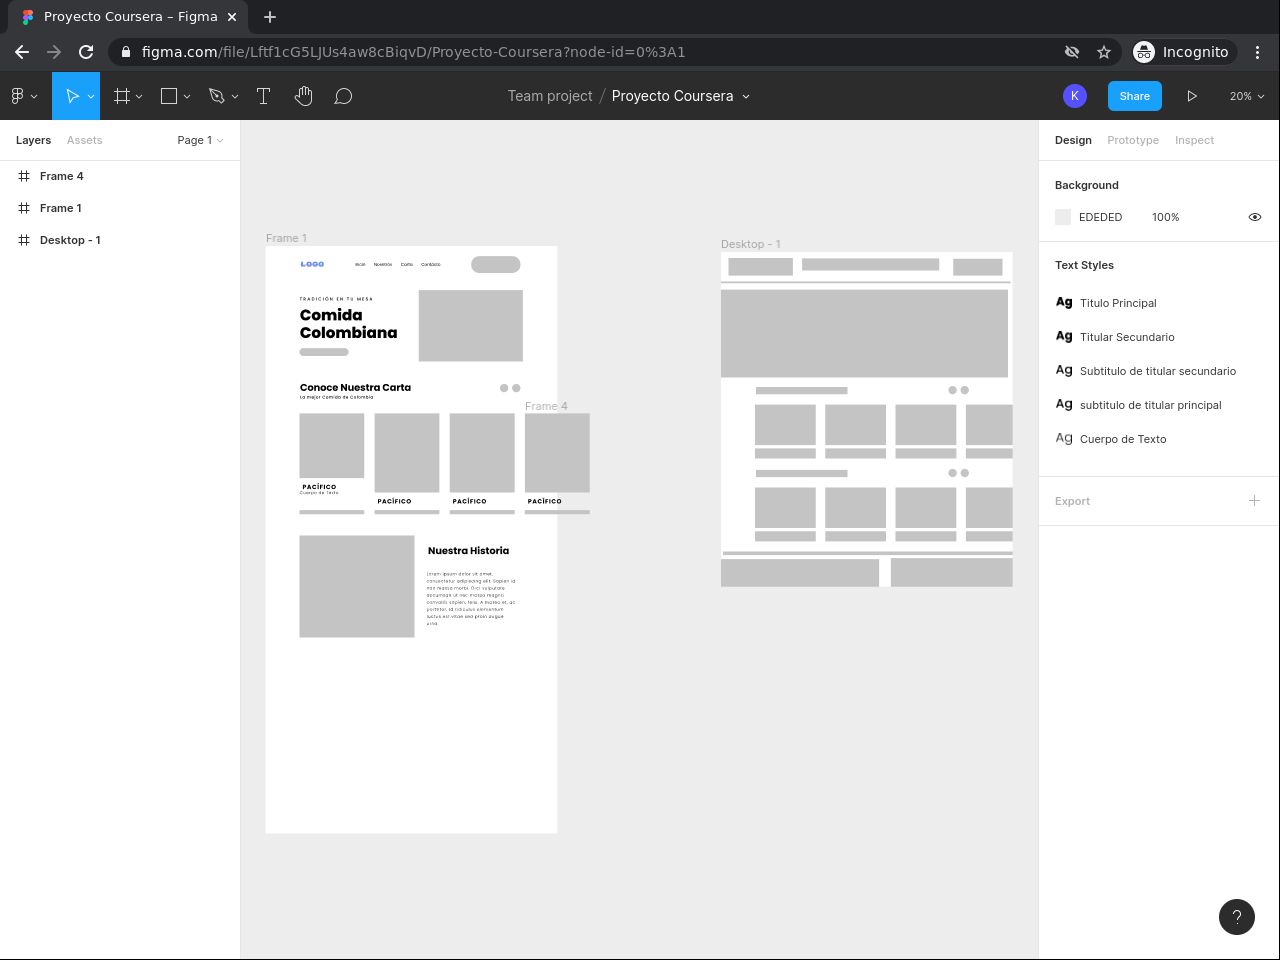Toggle background visibility eye icon

point(1254,217)
